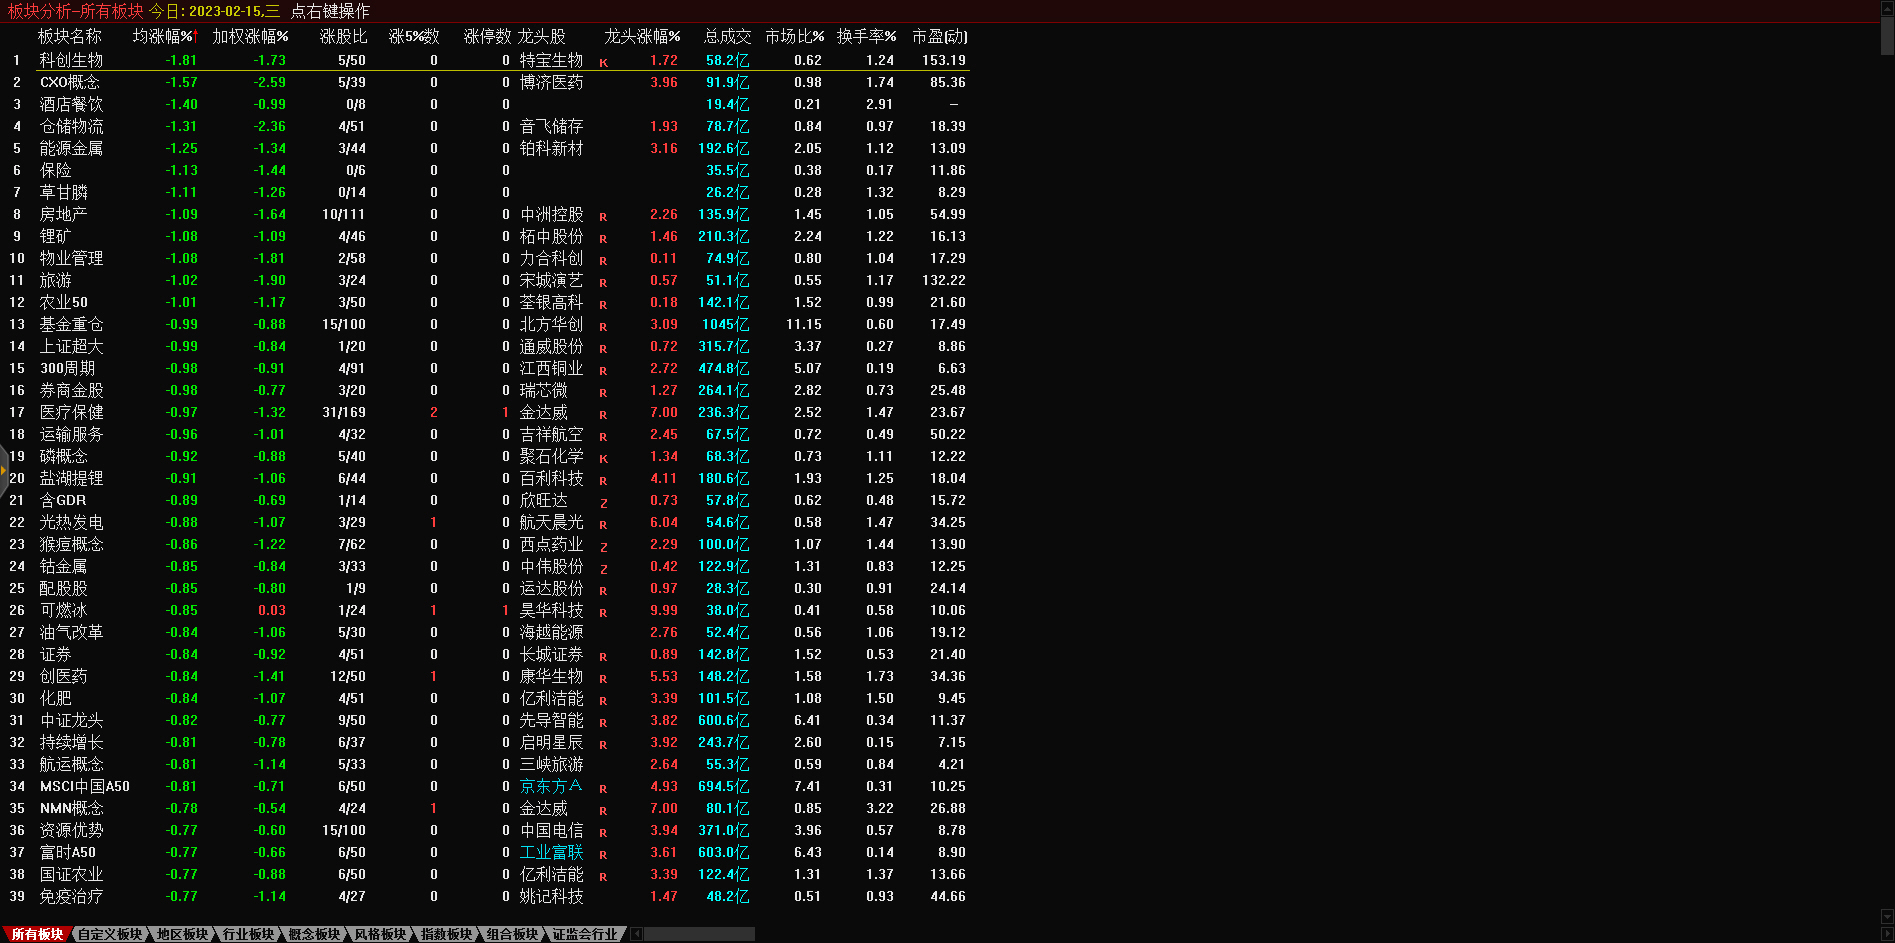Switch to the 行业板块 tab

248,934
